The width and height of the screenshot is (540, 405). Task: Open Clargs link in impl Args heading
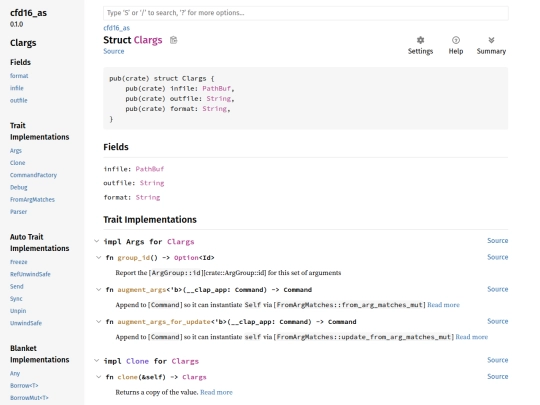coord(180,242)
